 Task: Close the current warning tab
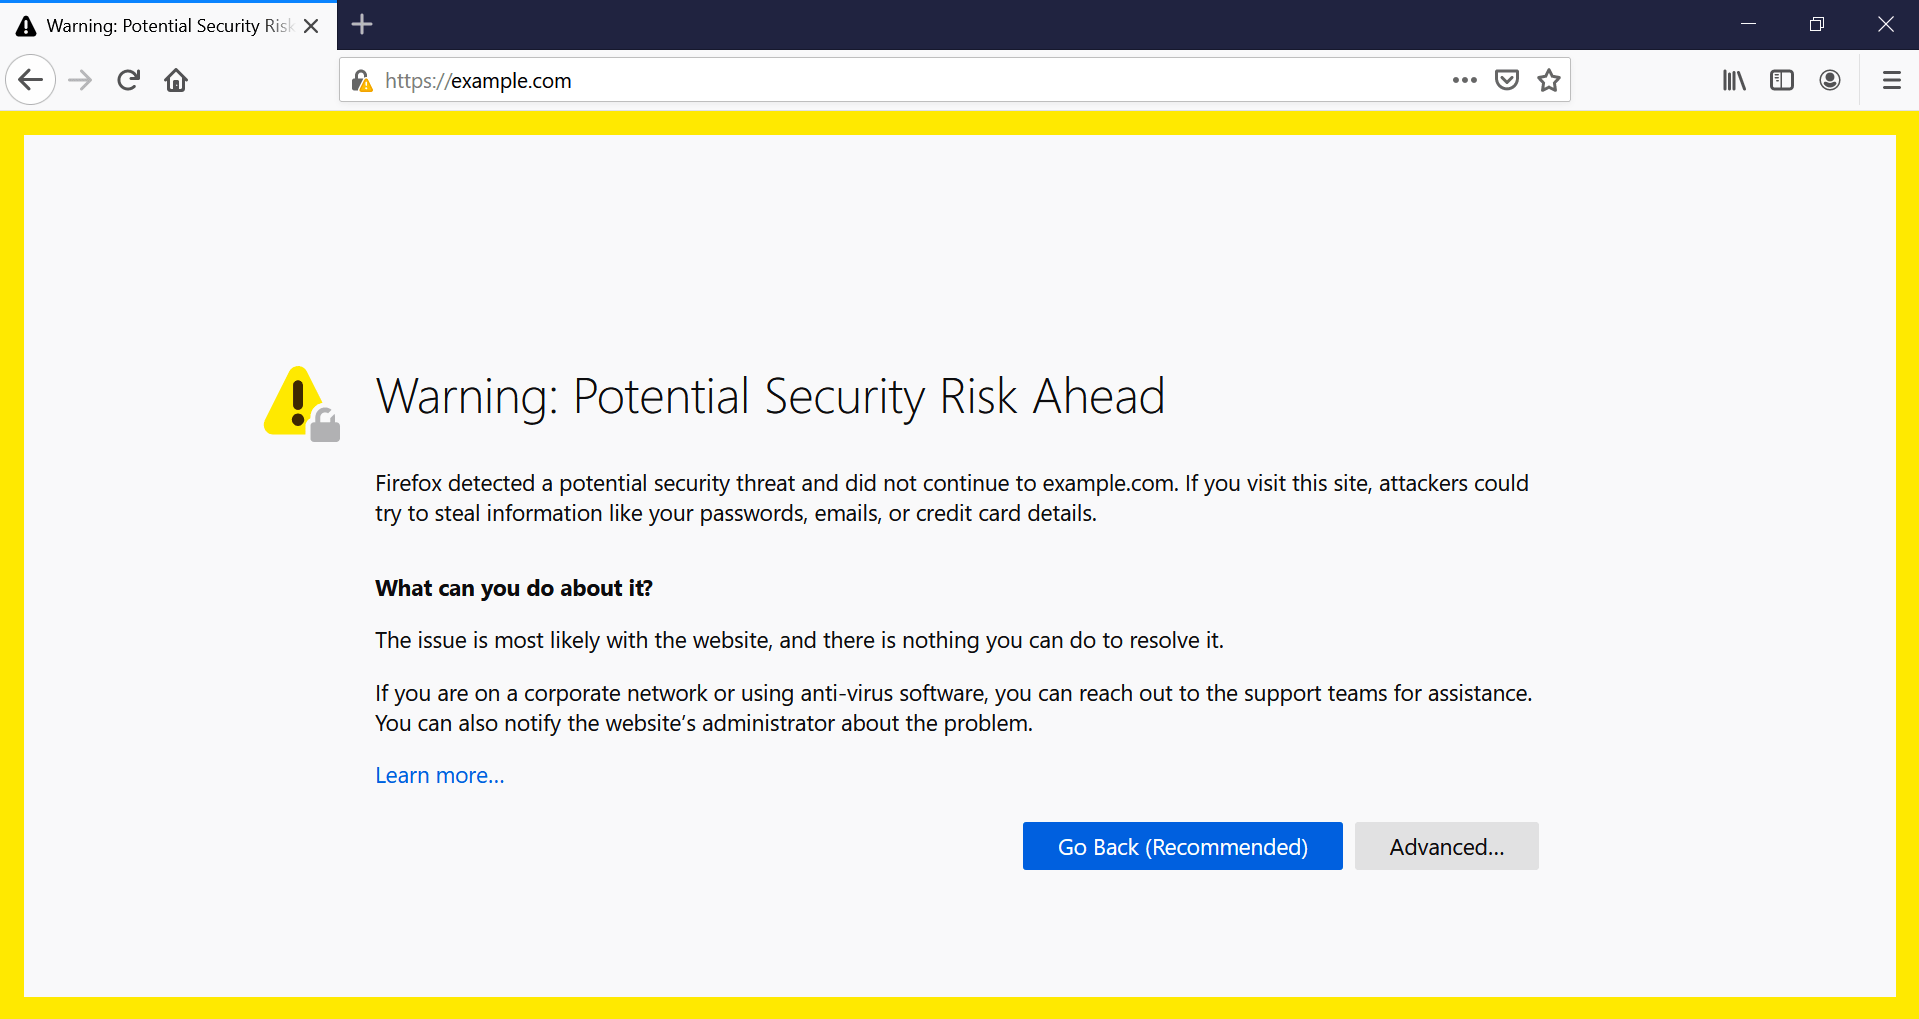coord(311,25)
